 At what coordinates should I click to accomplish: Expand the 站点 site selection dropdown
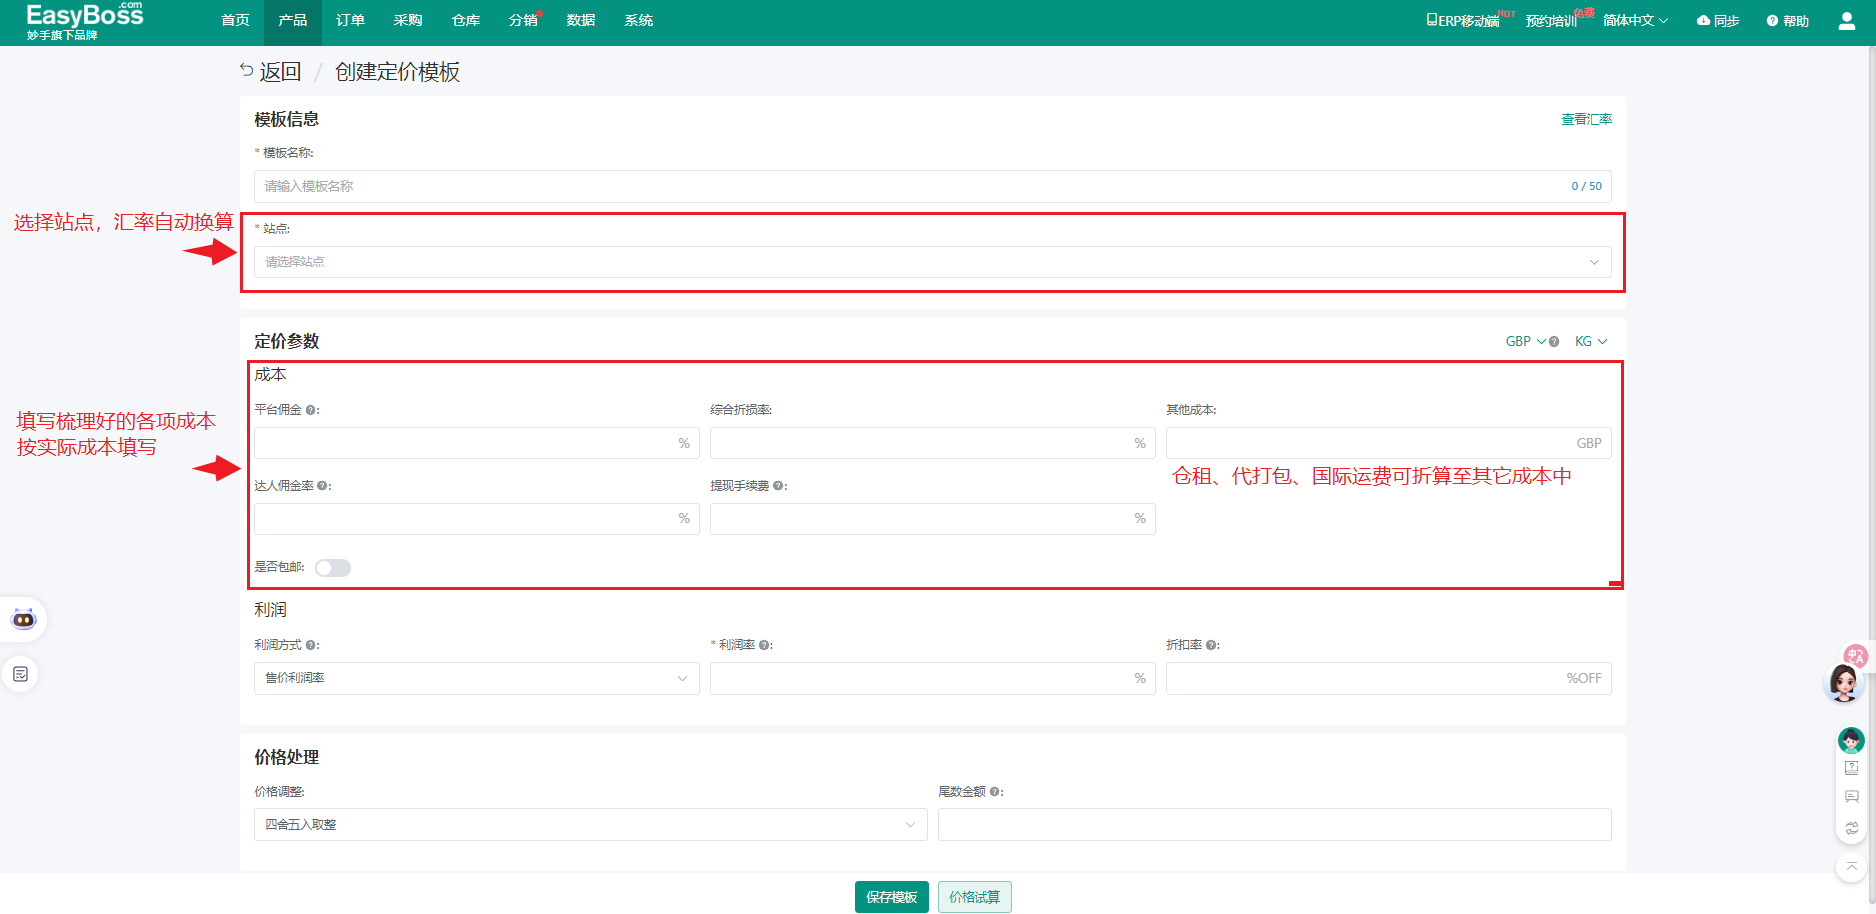pyautogui.click(x=932, y=262)
